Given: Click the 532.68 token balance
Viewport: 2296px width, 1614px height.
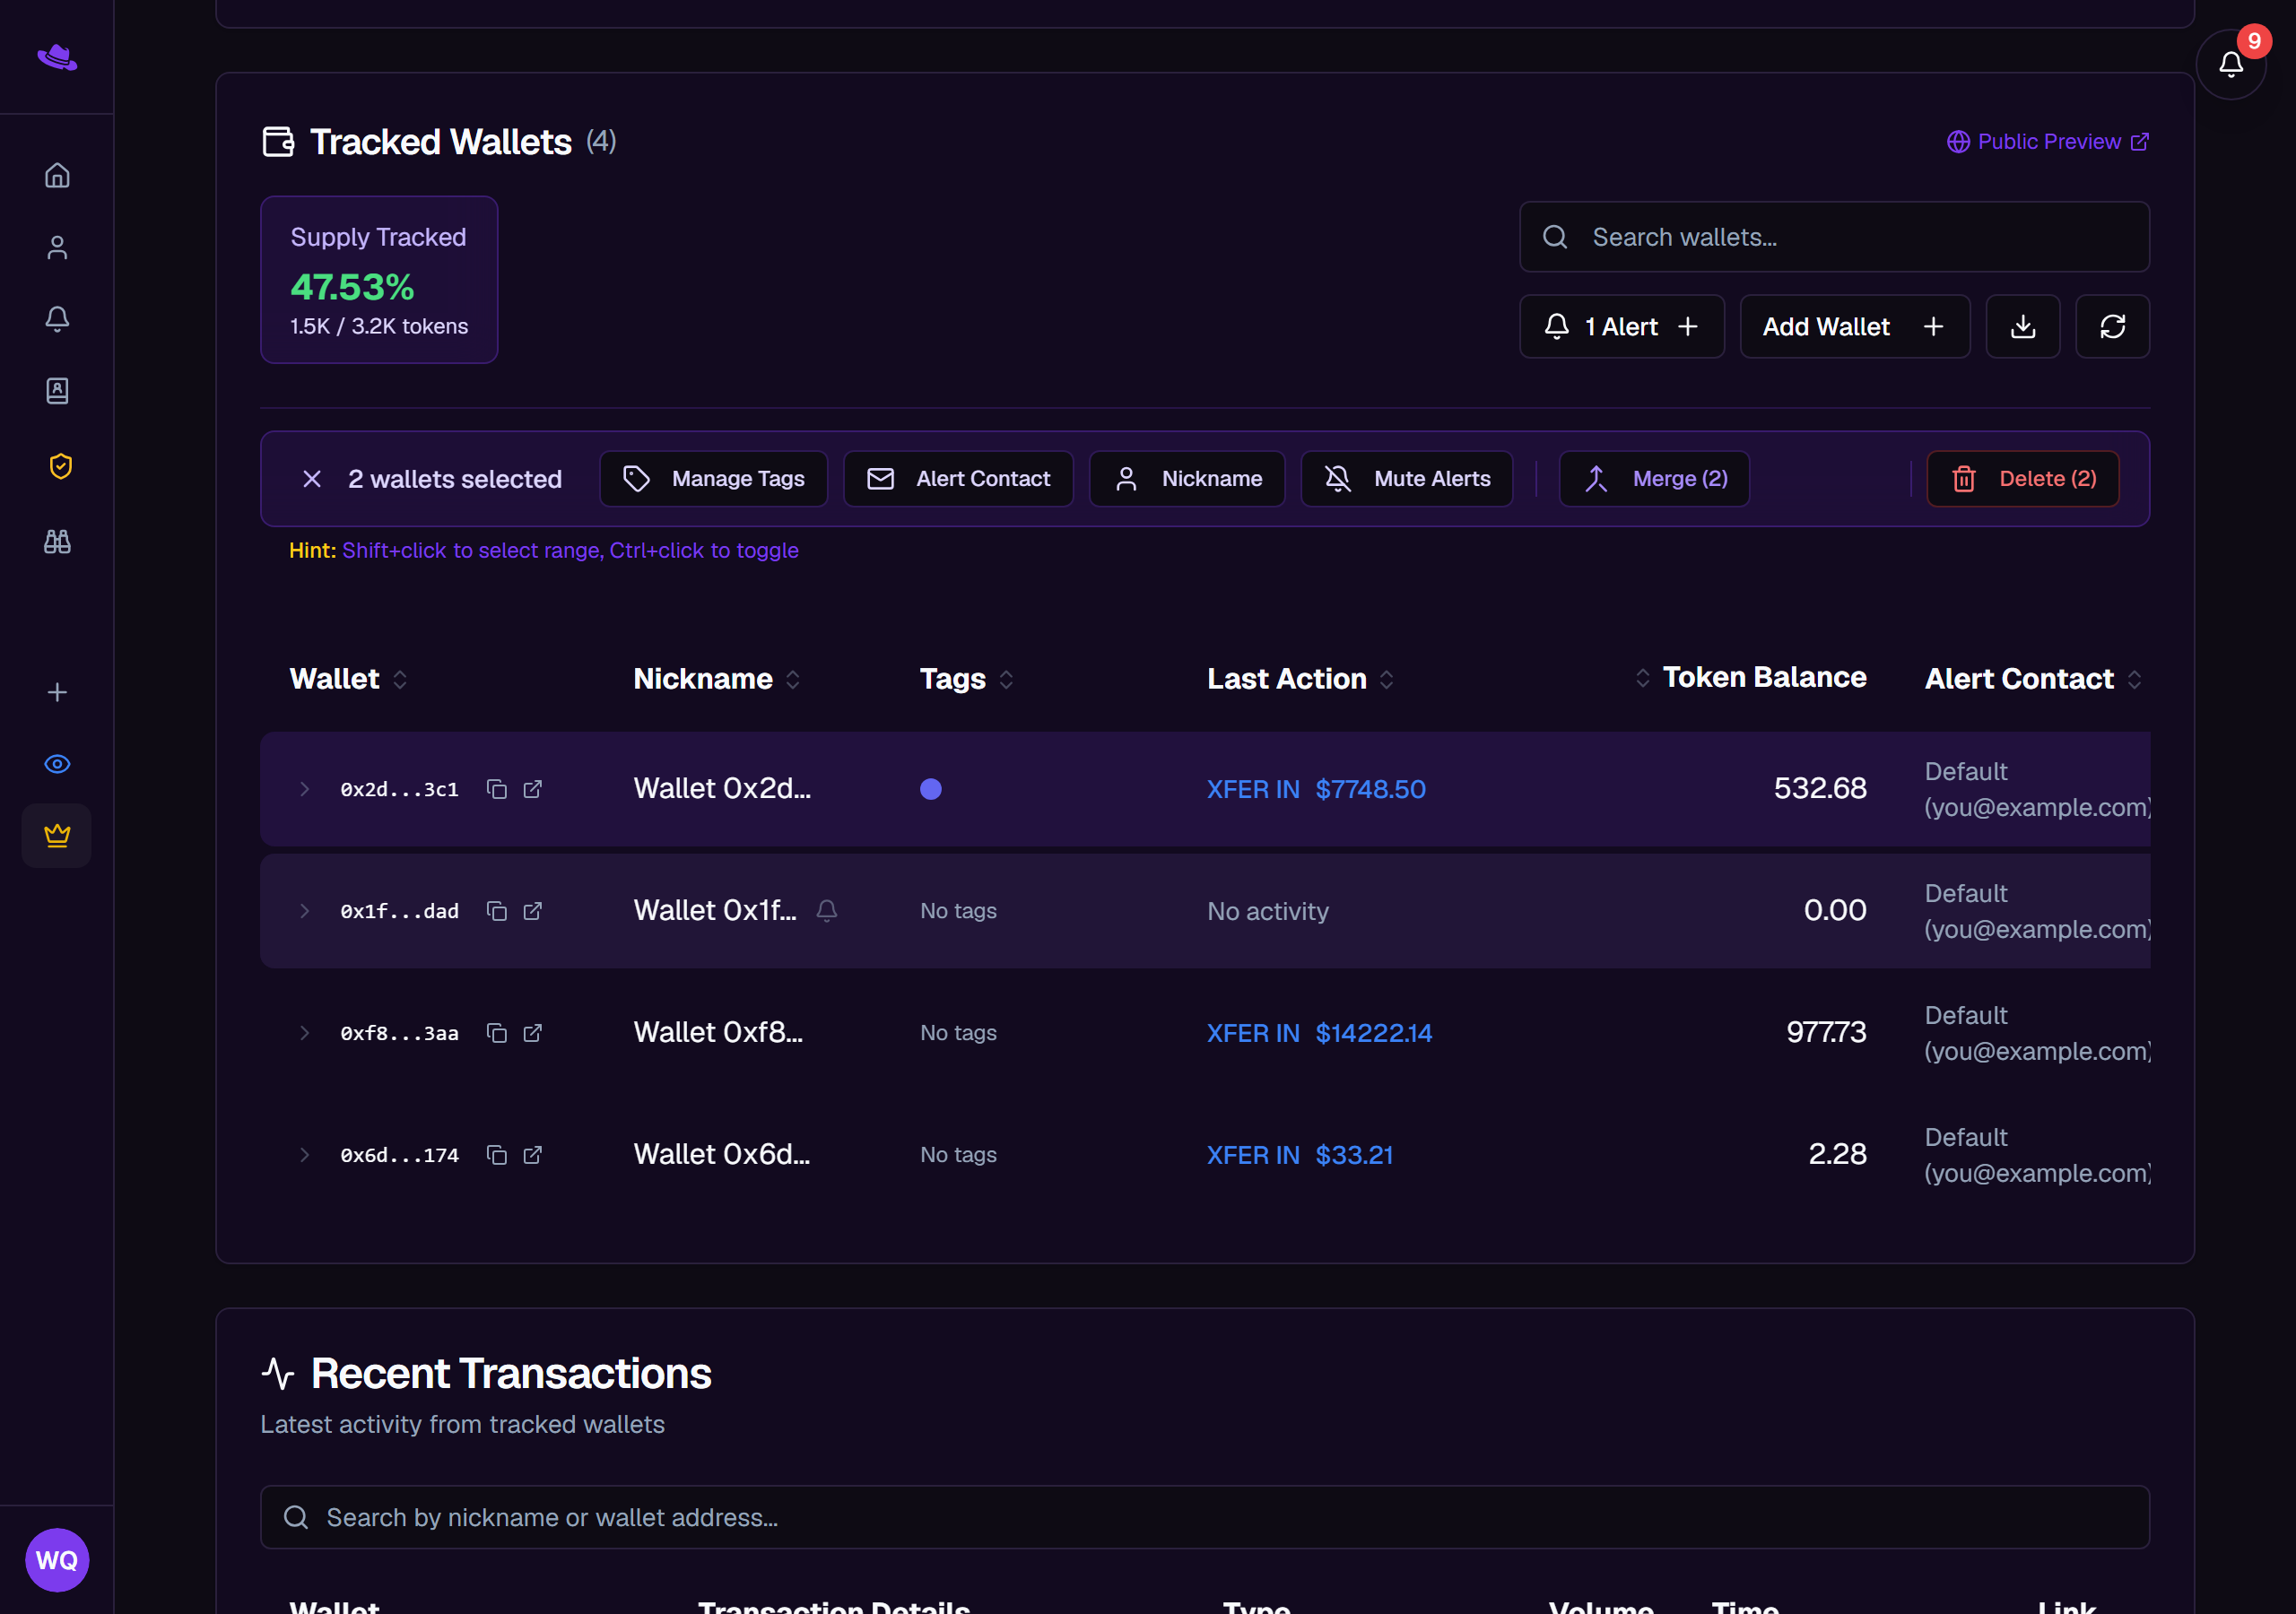Looking at the screenshot, I should [1820, 788].
